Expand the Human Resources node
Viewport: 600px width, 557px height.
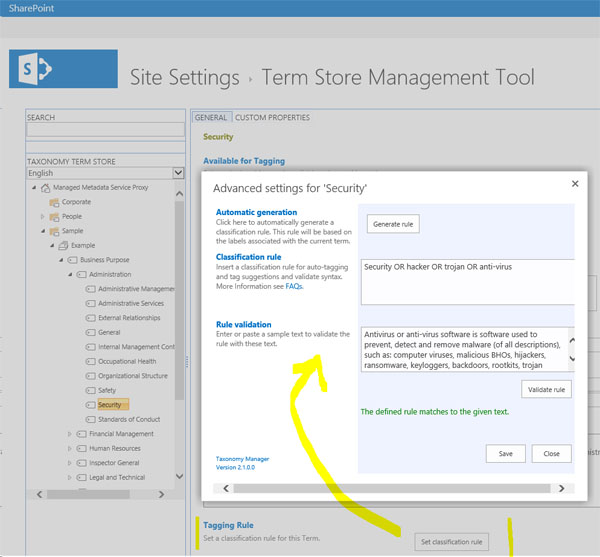(x=70, y=448)
